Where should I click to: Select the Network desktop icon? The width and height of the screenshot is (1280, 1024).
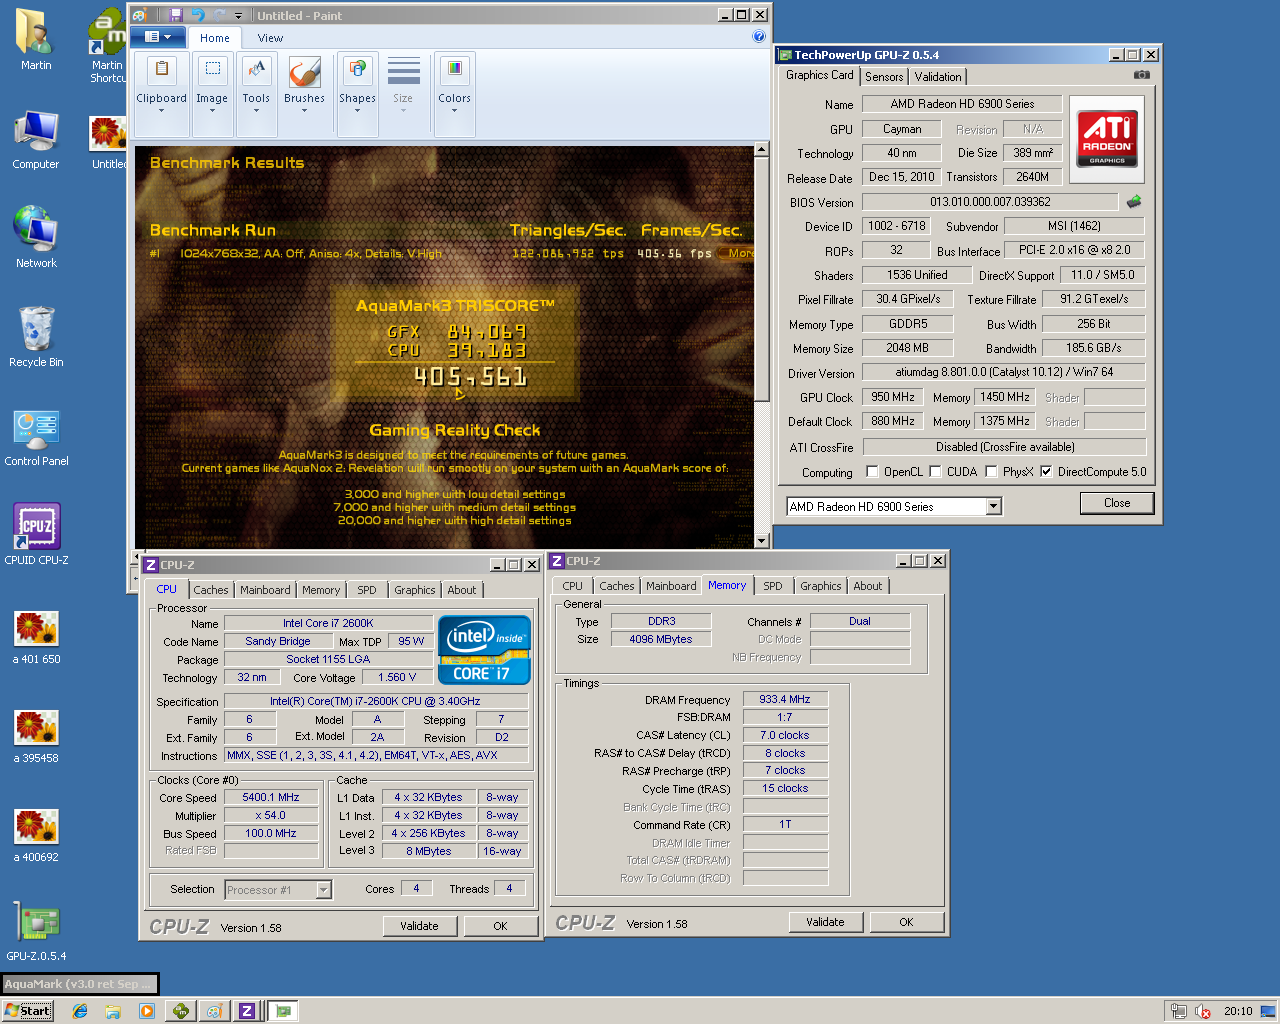tap(36, 237)
